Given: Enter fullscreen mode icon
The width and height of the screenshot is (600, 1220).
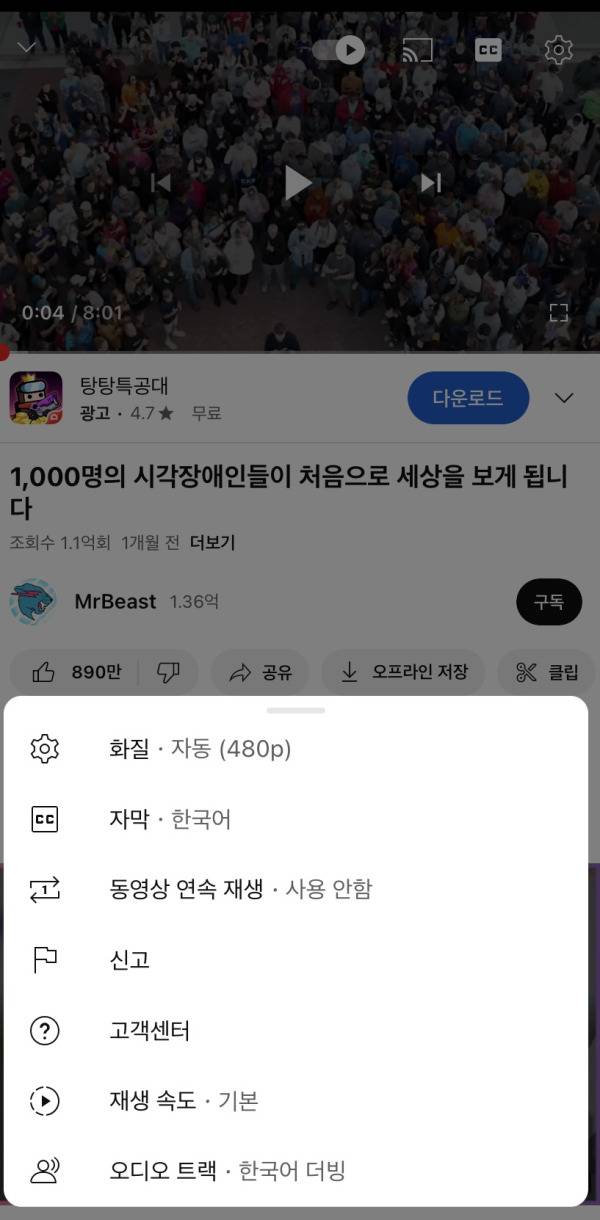Looking at the screenshot, I should (x=559, y=313).
